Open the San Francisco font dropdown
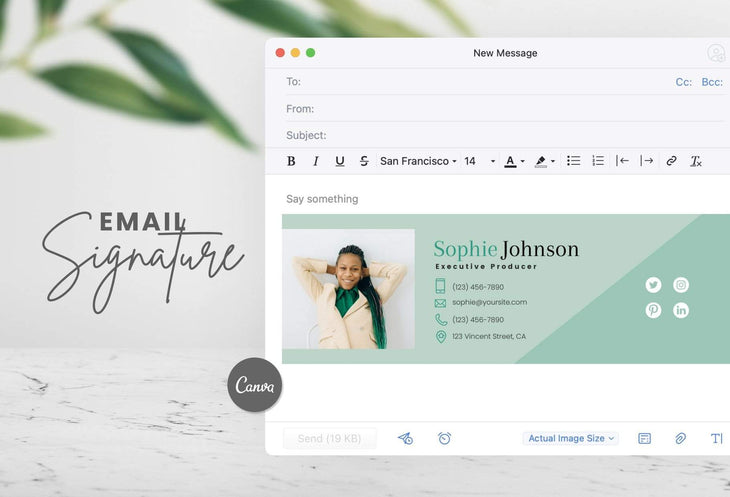 pyautogui.click(x=418, y=161)
